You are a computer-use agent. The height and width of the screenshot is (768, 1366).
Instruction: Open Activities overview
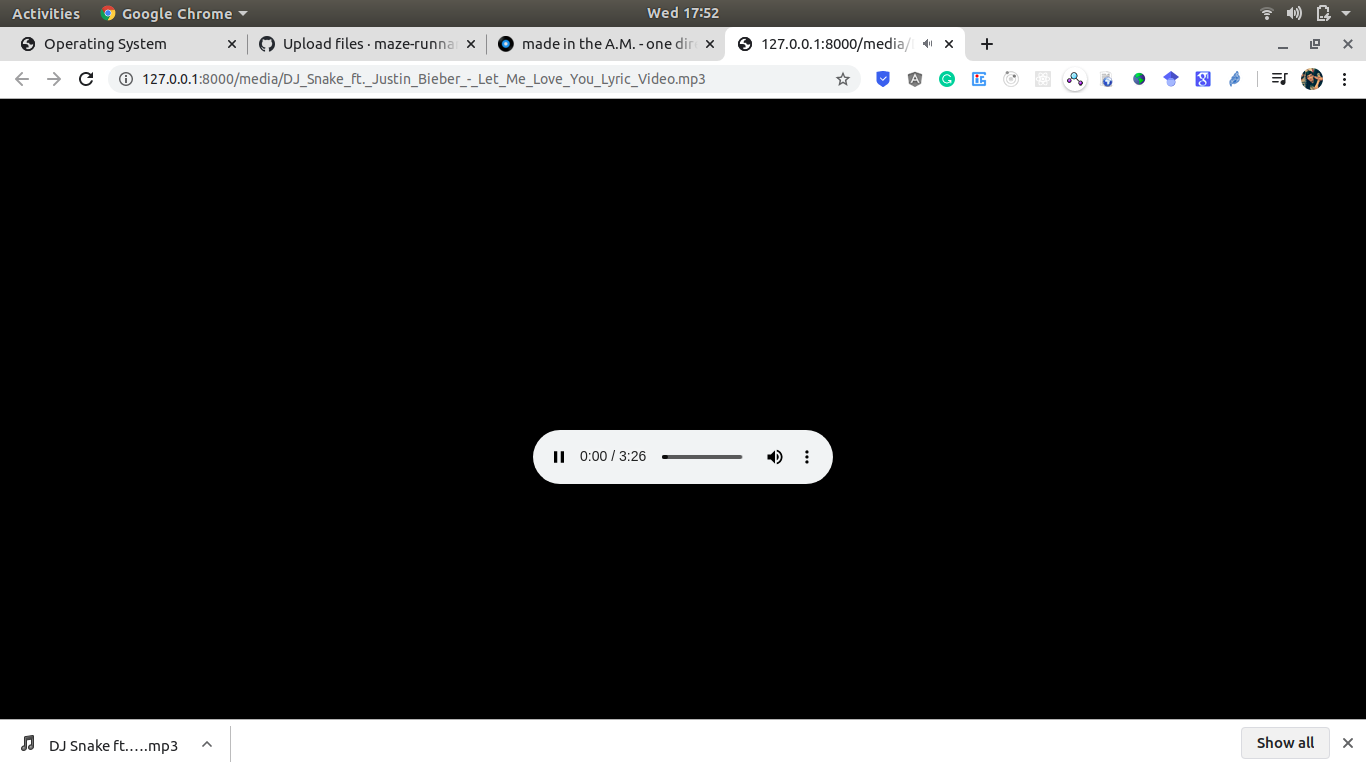coord(46,13)
